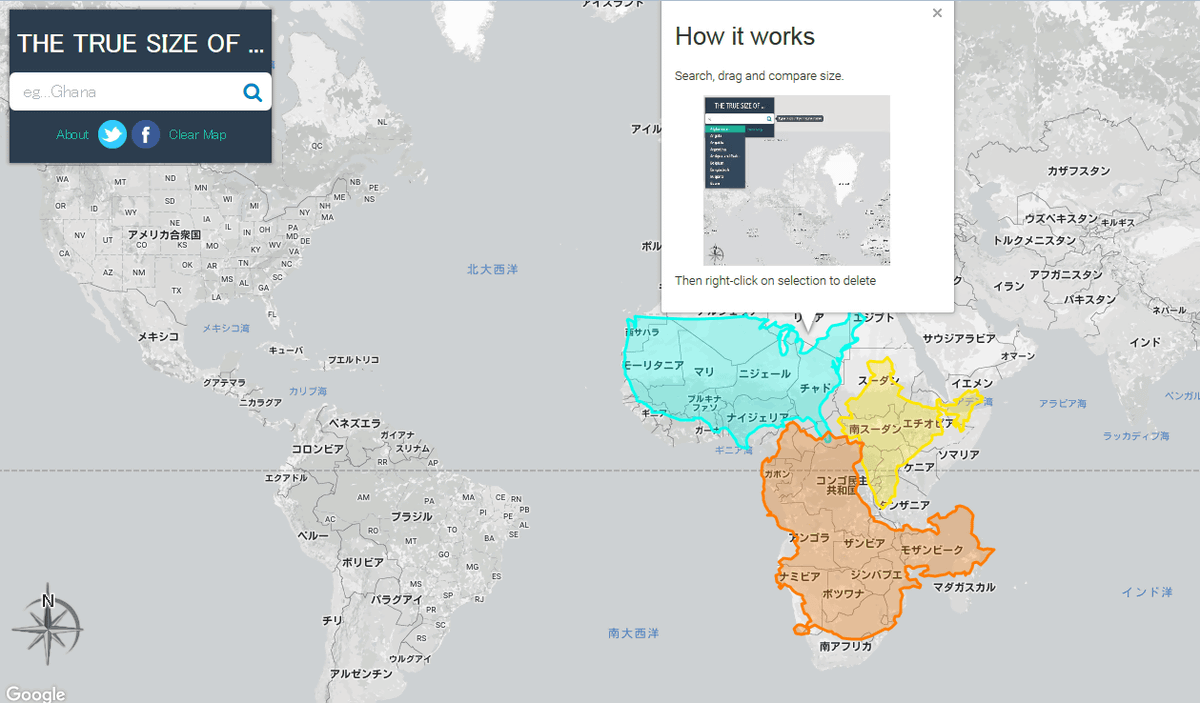Click the キューバ map label
The width and height of the screenshot is (1200, 703).
286,350
